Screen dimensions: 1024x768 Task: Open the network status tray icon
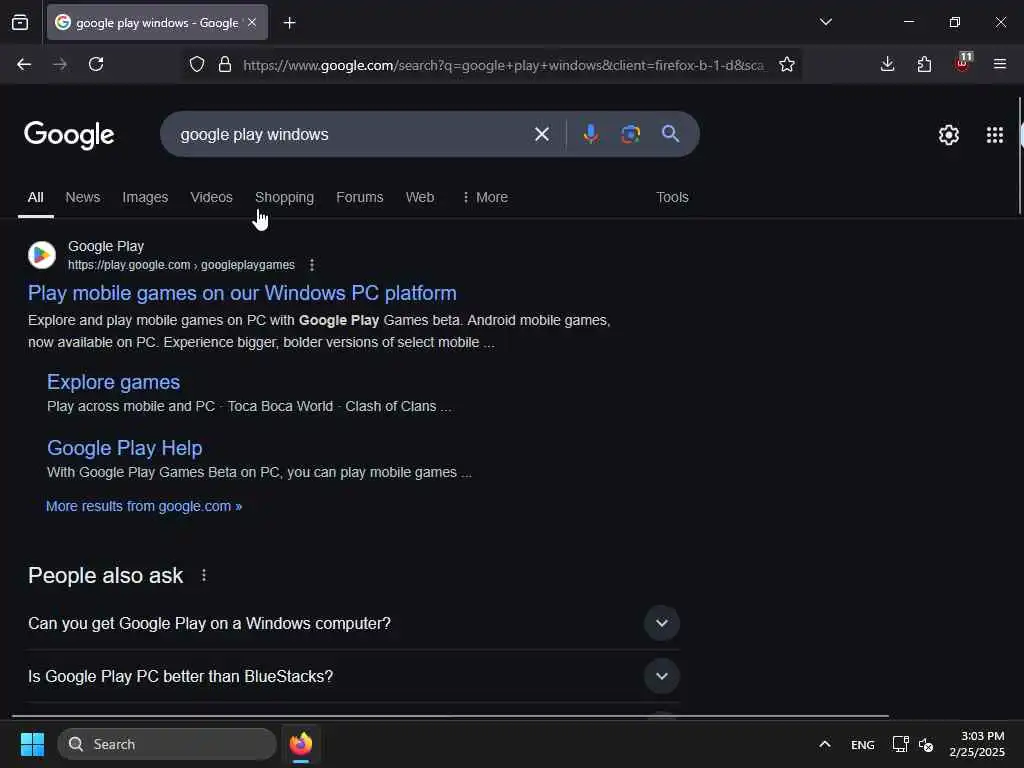[901, 744]
